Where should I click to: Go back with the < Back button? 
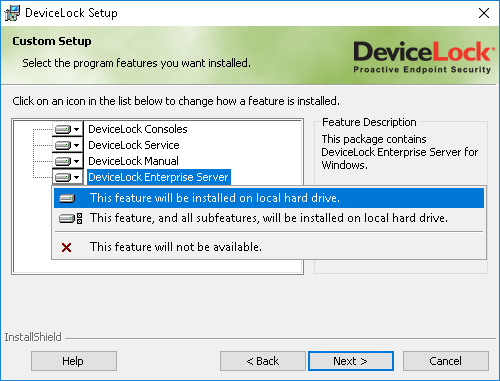(x=263, y=361)
